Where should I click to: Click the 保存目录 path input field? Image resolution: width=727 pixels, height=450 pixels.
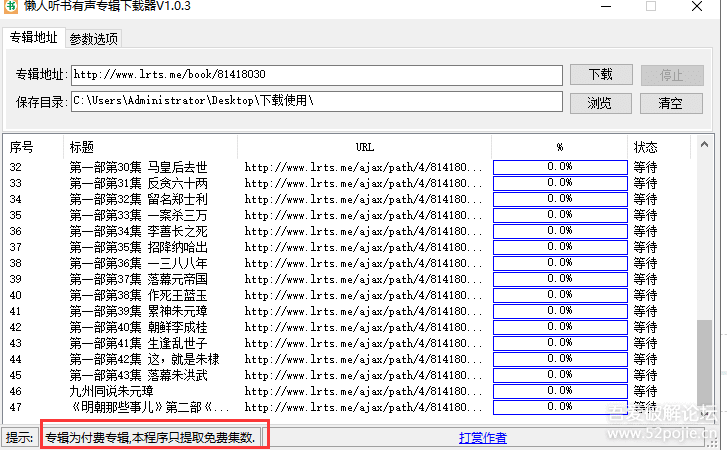[315, 101]
